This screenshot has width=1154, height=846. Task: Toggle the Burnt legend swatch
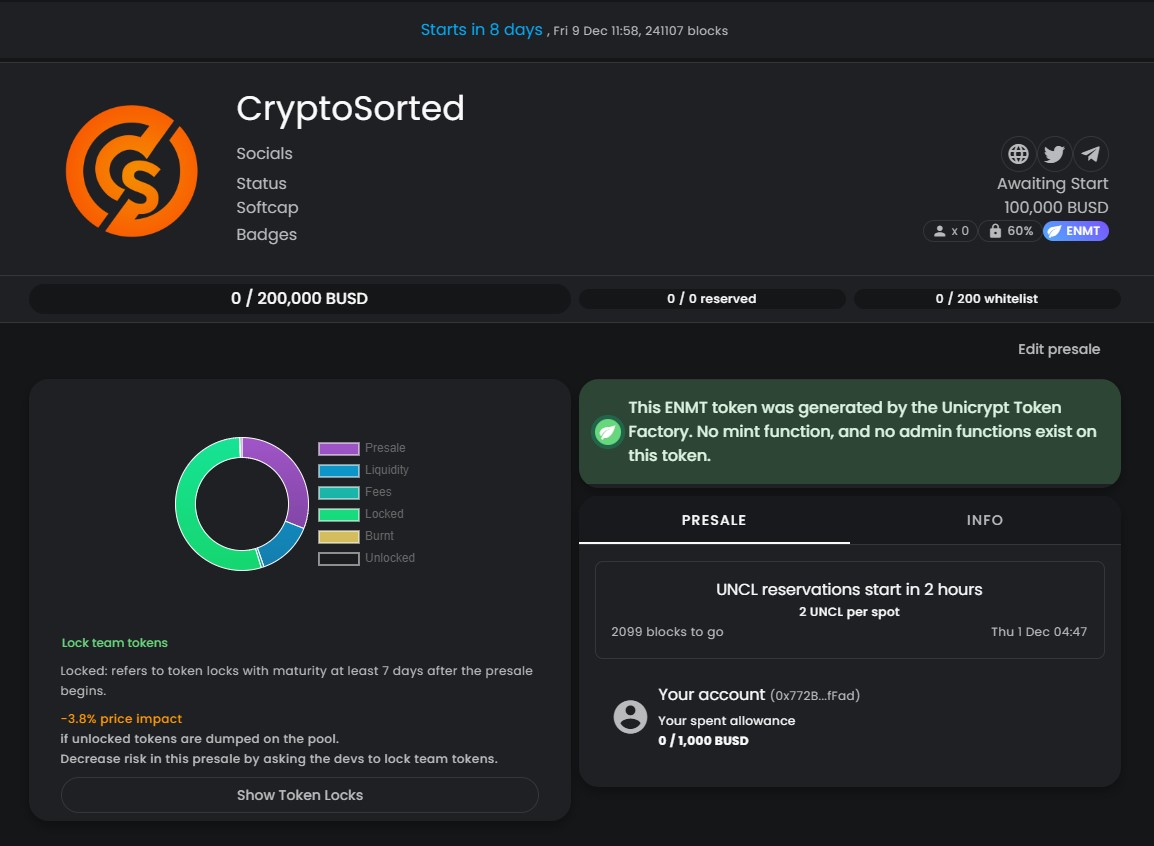pos(339,536)
